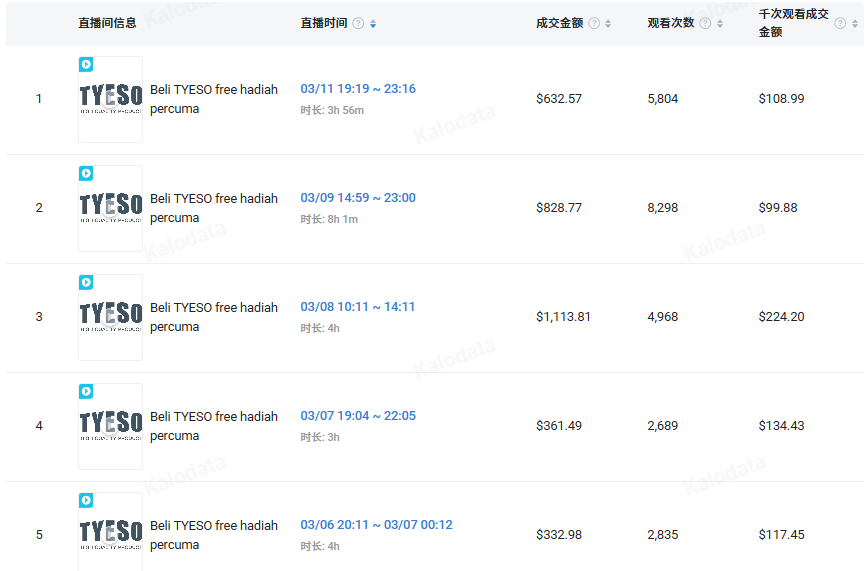Click play icon on row 2 livestream
868x571 pixels.
86,174
